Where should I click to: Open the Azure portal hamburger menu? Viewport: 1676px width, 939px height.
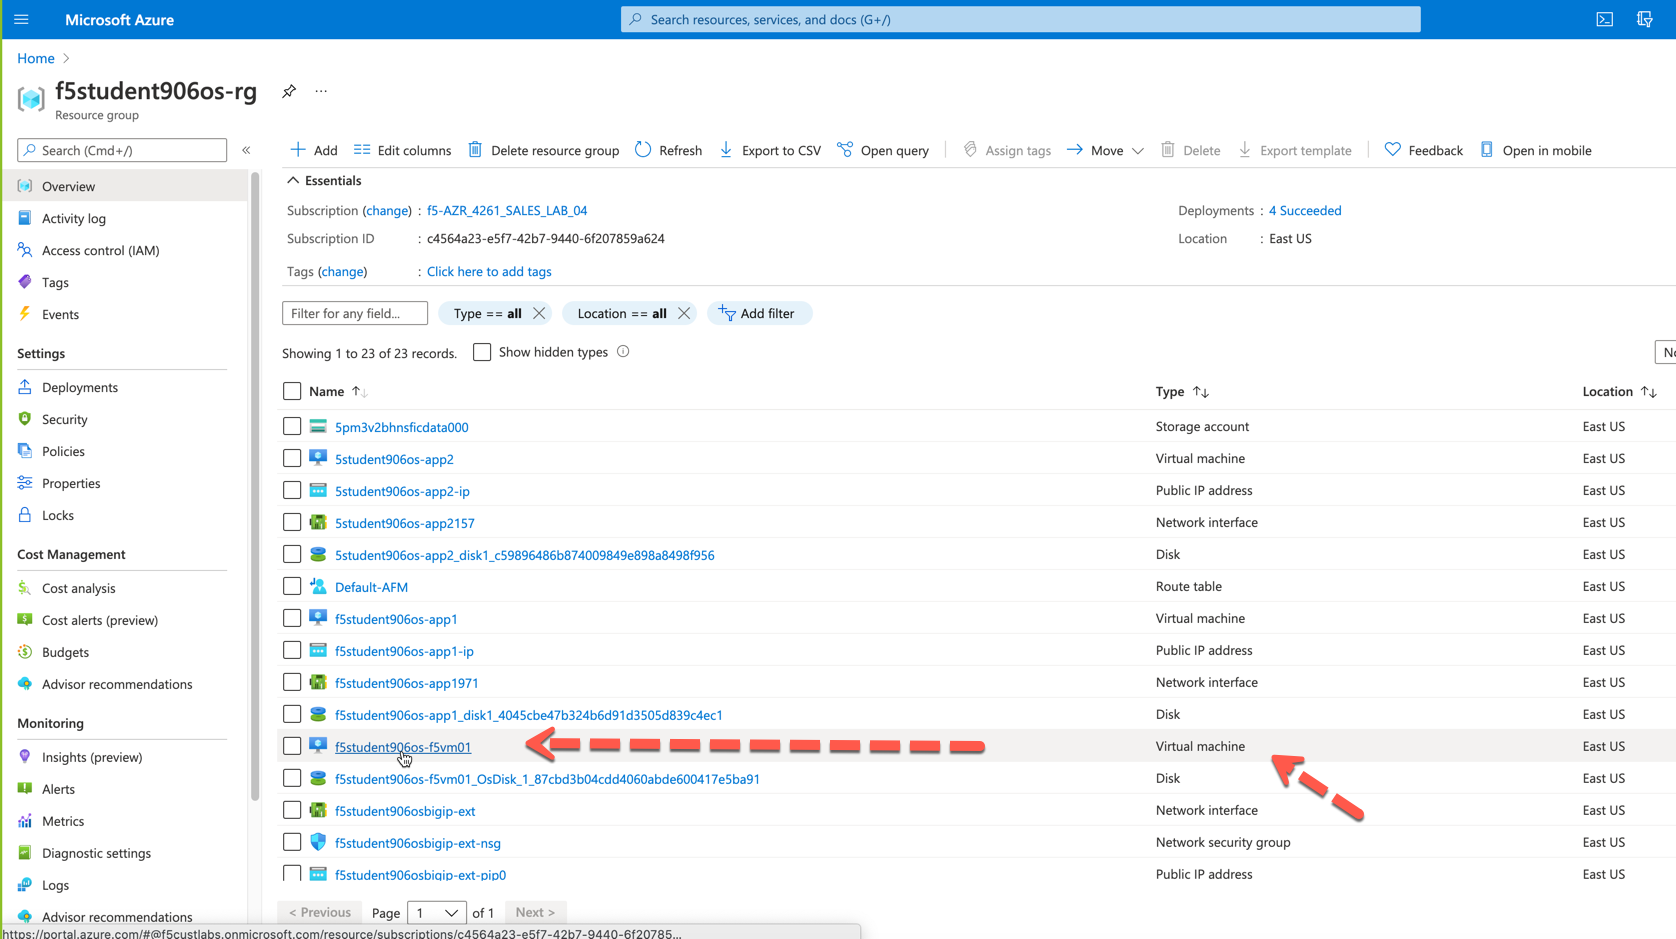tap(21, 19)
